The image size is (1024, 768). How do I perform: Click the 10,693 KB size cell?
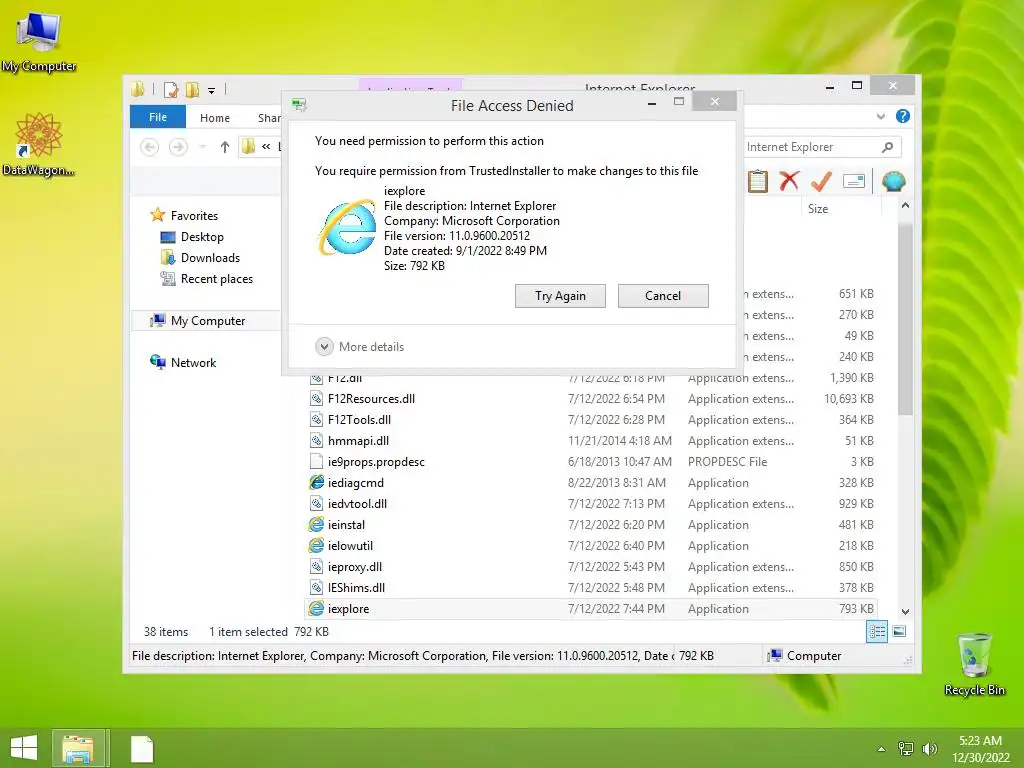pyautogui.click(x=848, y=398)
